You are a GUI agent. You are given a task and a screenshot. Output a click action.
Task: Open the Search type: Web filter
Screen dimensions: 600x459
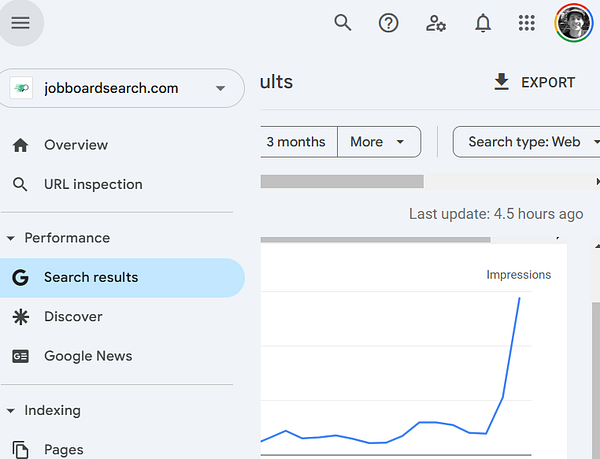[527, 142]
